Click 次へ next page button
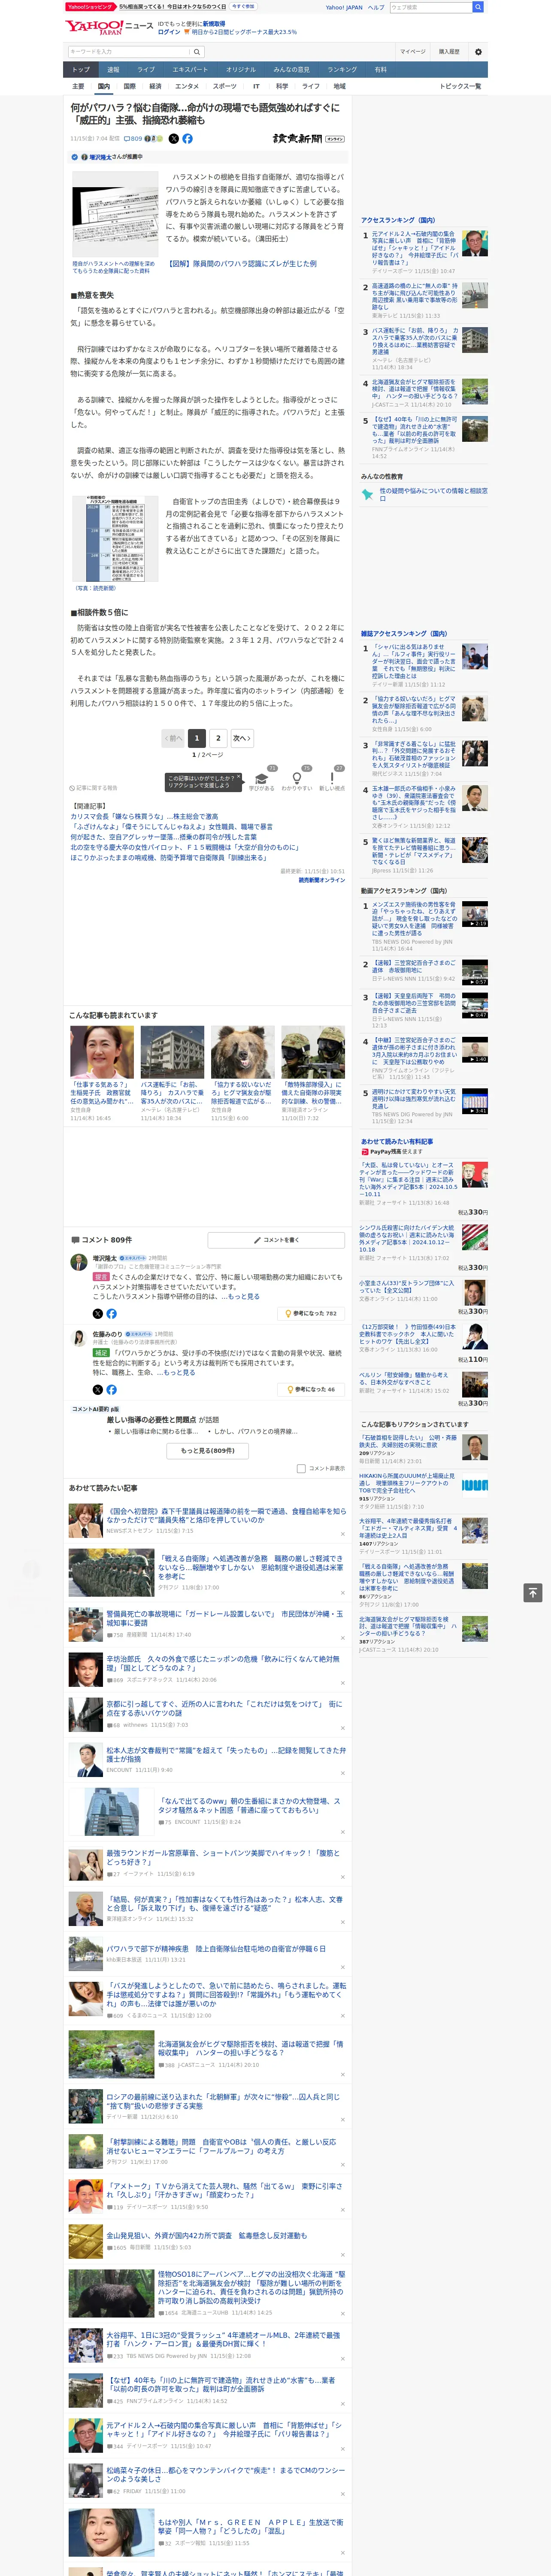 coord(242,738)
